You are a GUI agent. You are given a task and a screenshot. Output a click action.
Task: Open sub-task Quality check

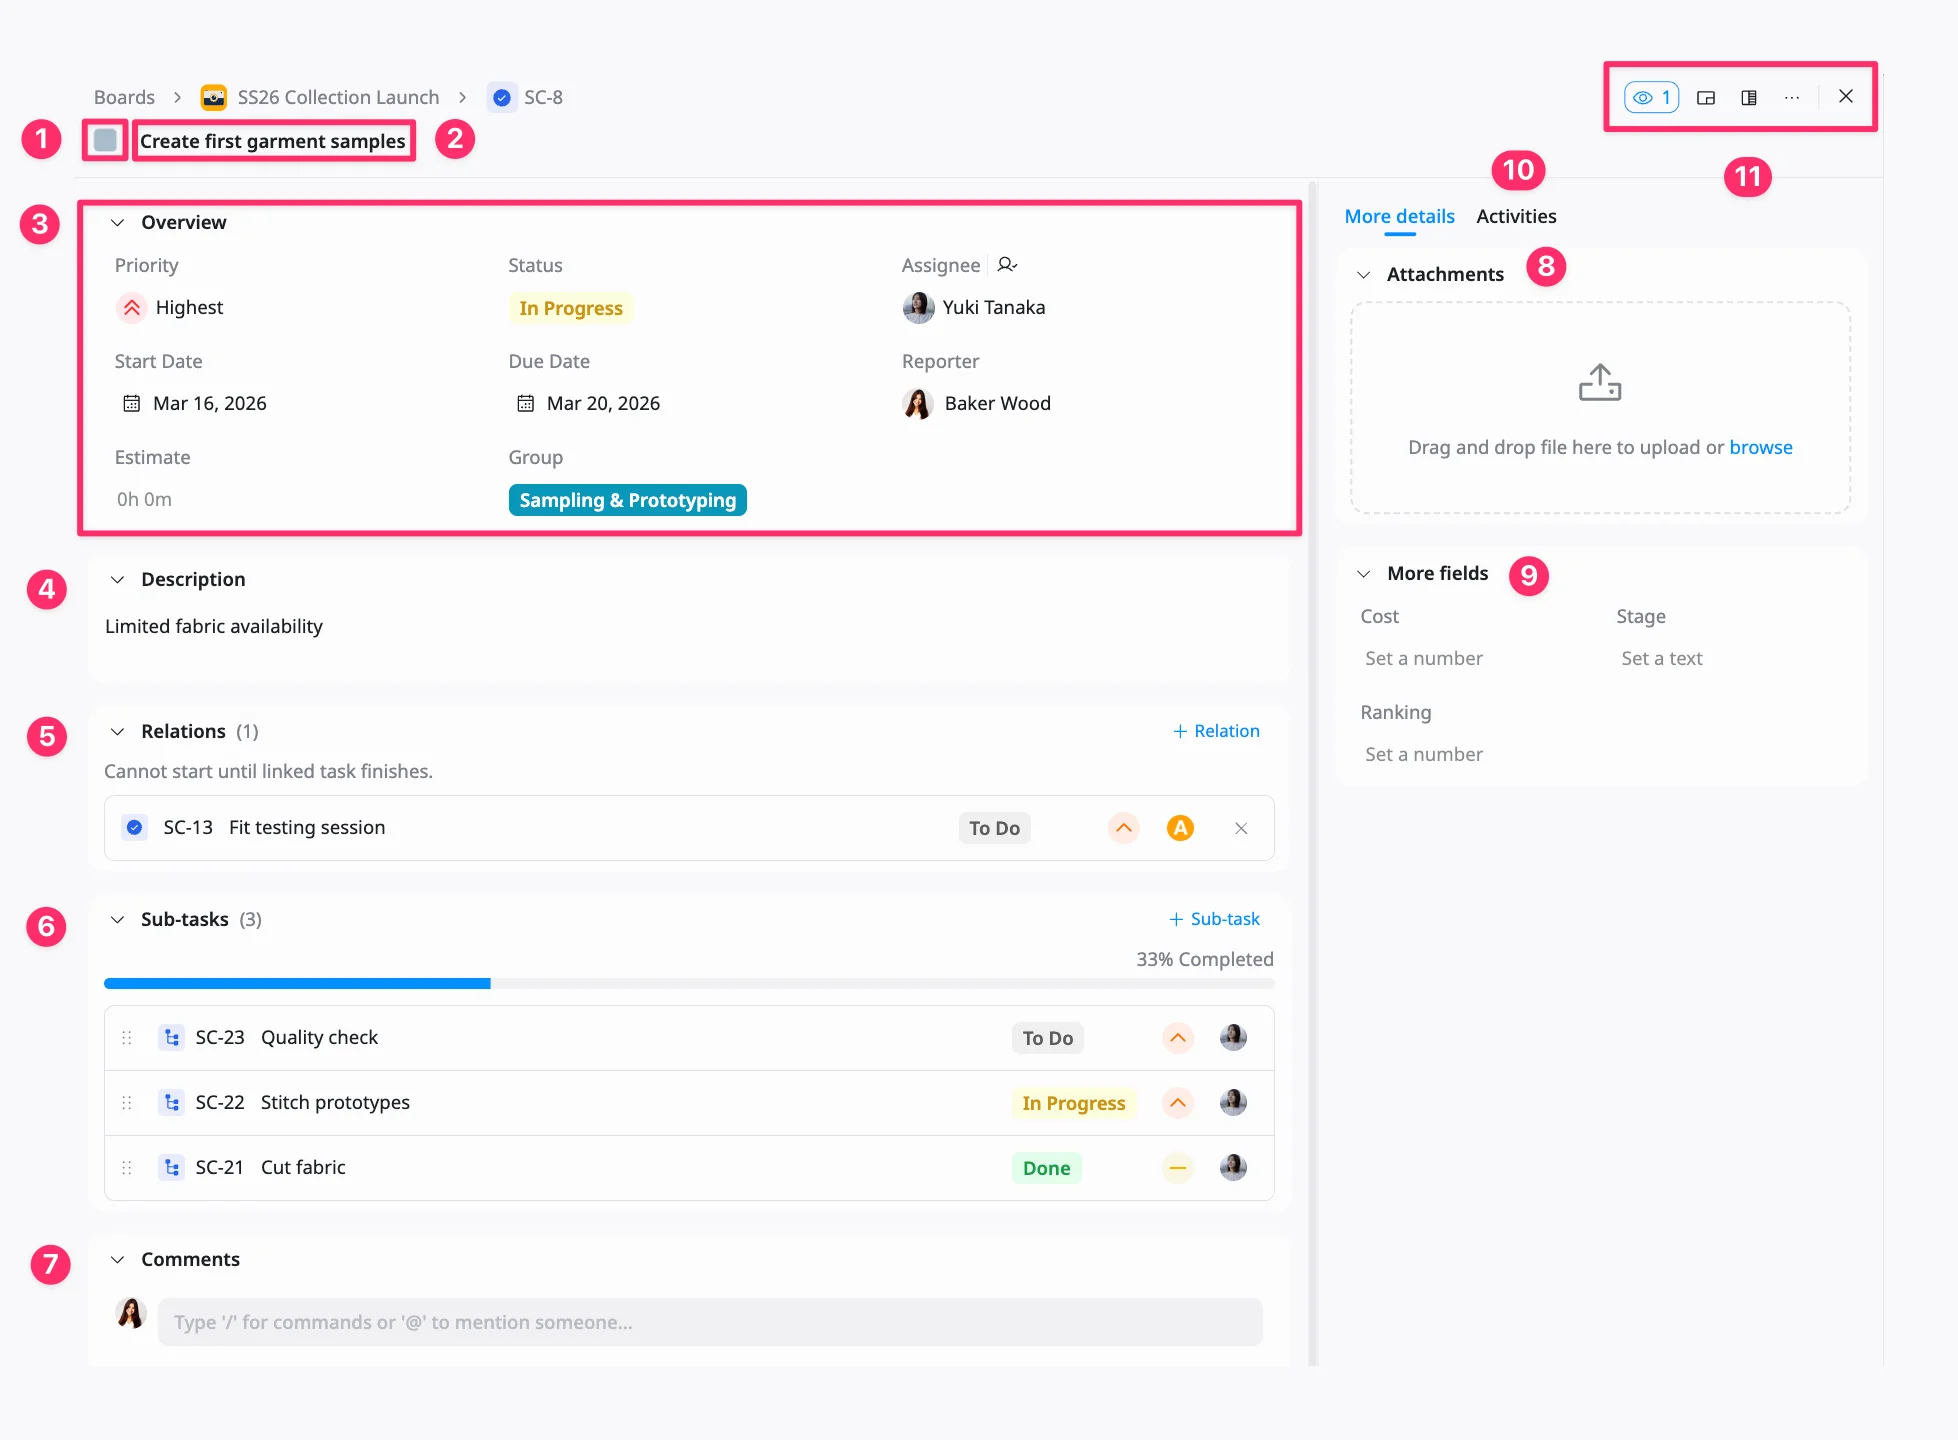[x=319, y=1037]
